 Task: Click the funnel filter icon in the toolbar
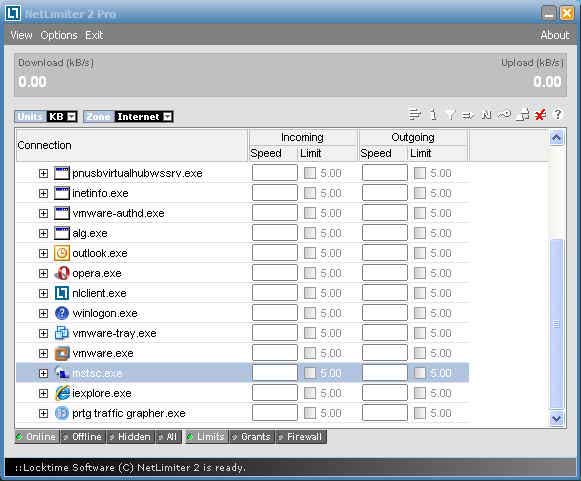450,115
